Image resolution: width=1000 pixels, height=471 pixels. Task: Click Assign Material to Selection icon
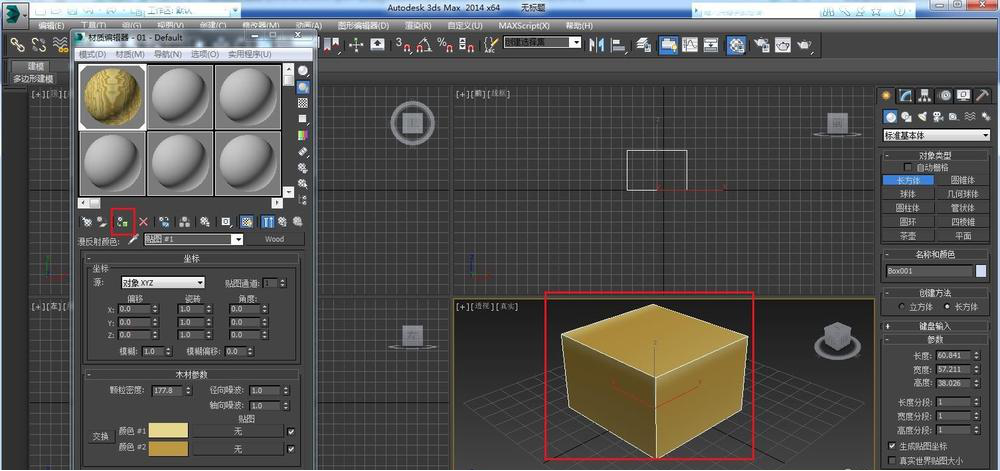click(x=122, y=221)
